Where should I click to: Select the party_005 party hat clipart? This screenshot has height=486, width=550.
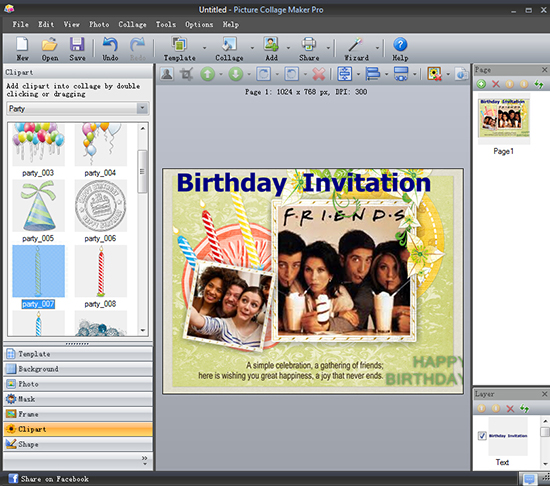[x=38, y=206]
